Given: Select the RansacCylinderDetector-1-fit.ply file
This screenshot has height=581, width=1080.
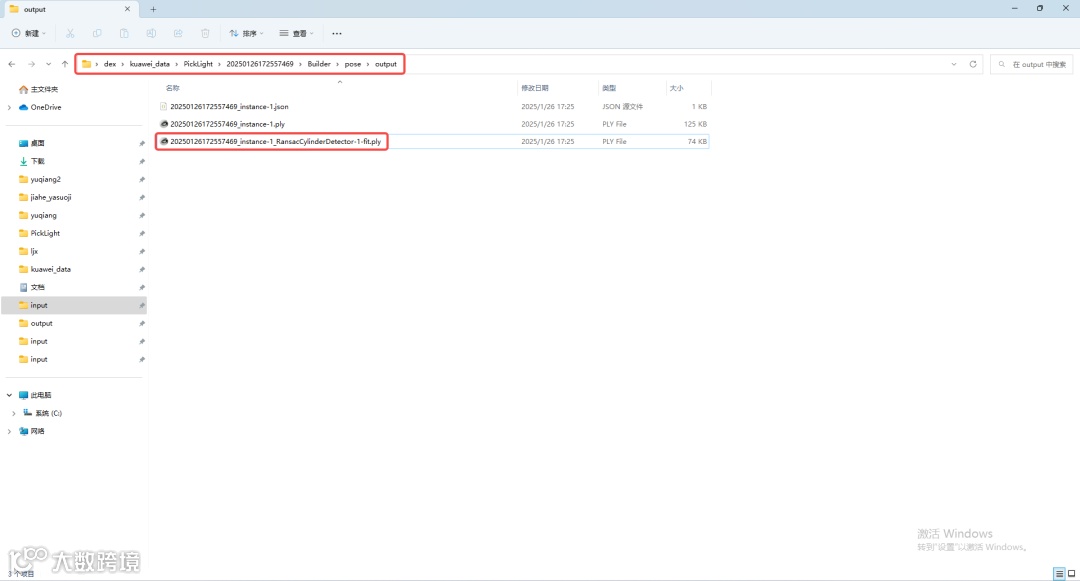Looking at the screenshot, I should click(x=275, y=141).
